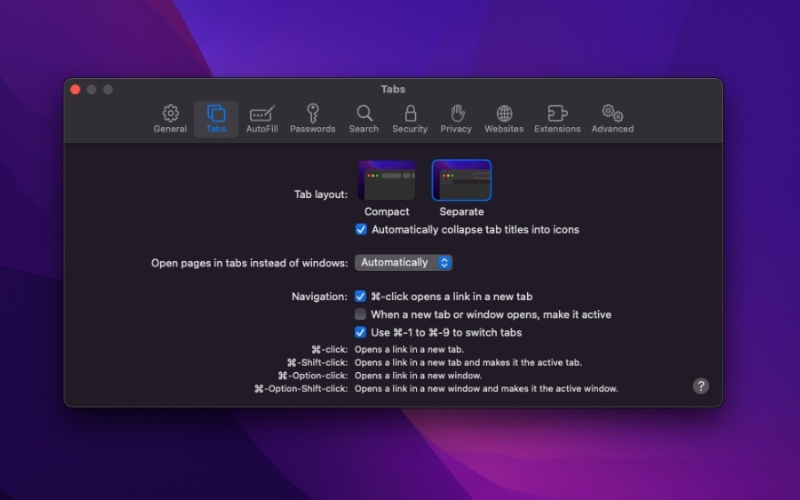Viewport: 800px width, 500px height.
Task: Open the 'Automatically' pop-up menu
Action: (x=404, y=263)
